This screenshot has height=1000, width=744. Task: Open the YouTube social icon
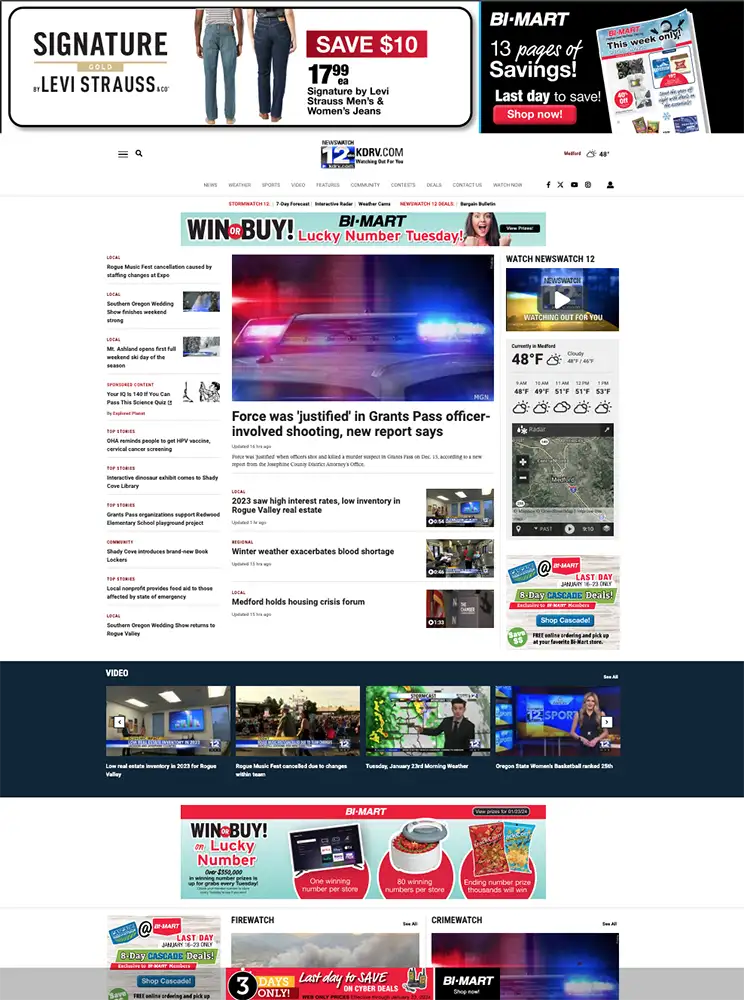point(574,185)
